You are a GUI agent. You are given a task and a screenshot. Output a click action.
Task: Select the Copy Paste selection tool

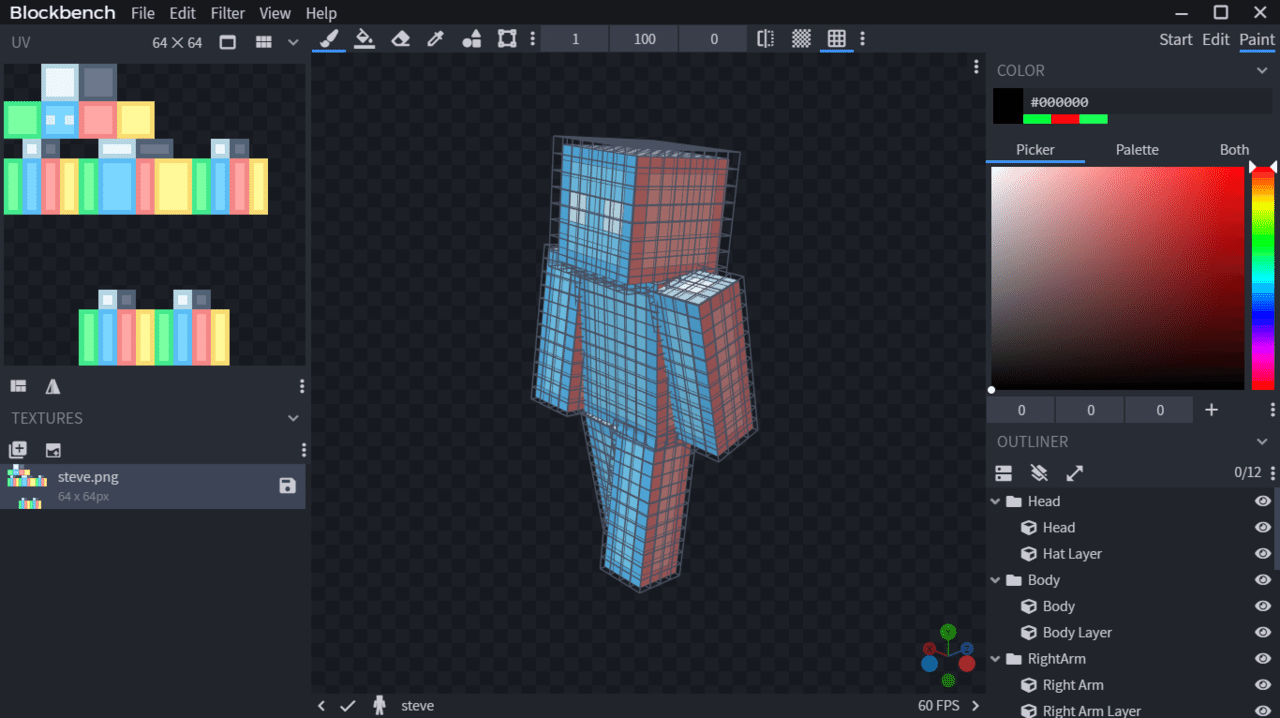507,39
